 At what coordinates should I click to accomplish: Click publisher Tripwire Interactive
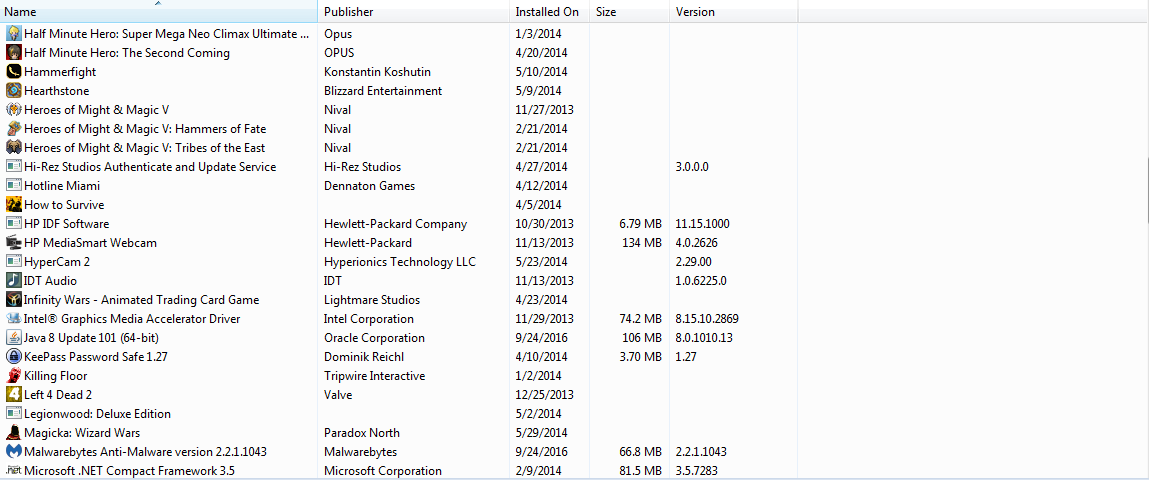point(374,376)
